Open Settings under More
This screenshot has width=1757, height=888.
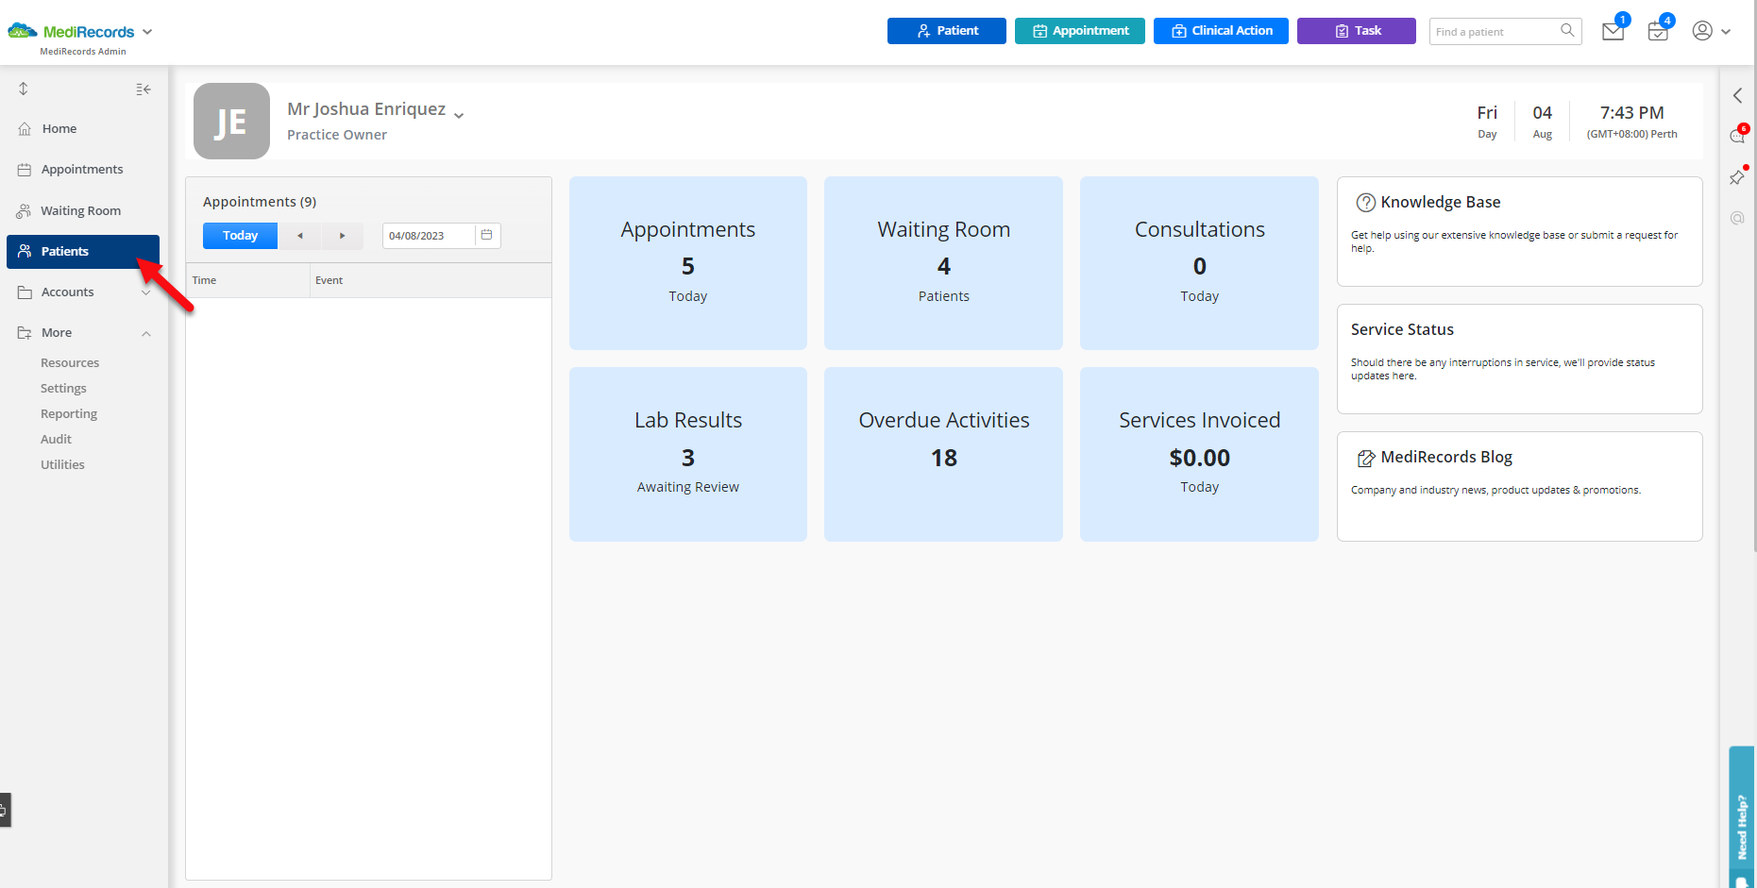63,388
